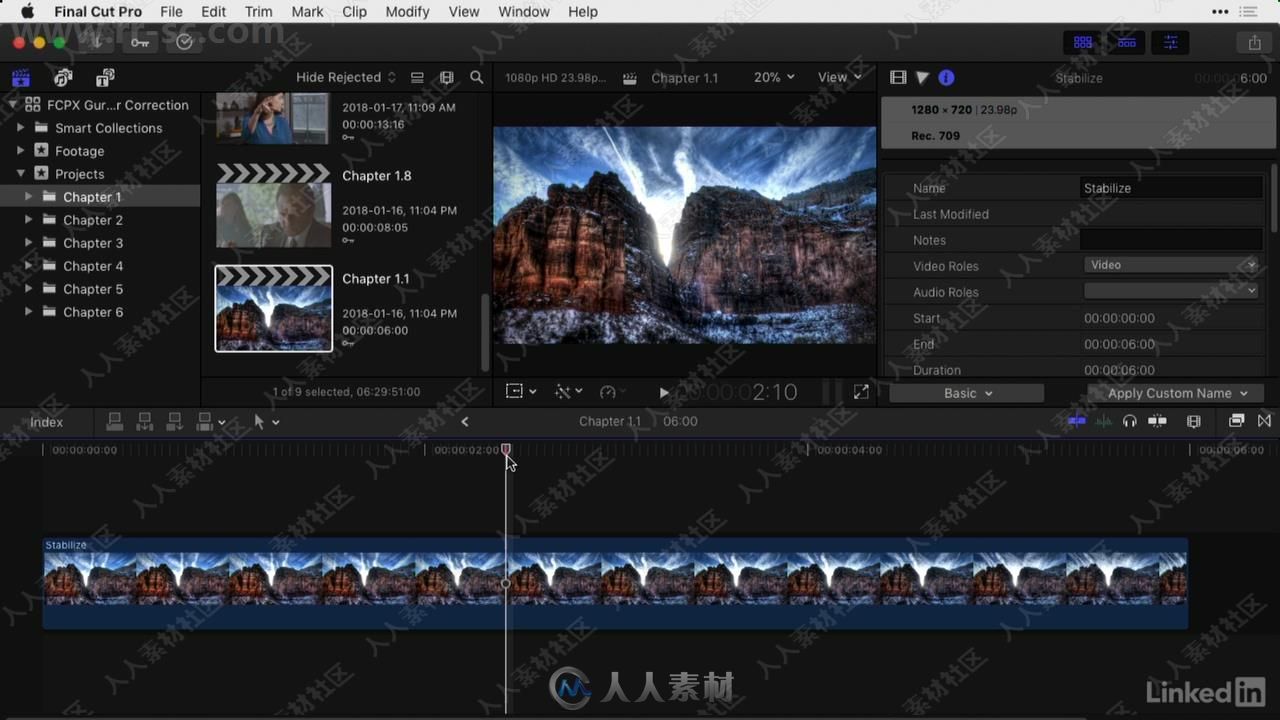The width and height of the screenshot is (1280, 720).
Task: Open the Color inspector triangle icon
Action: [x=922, y=78]
